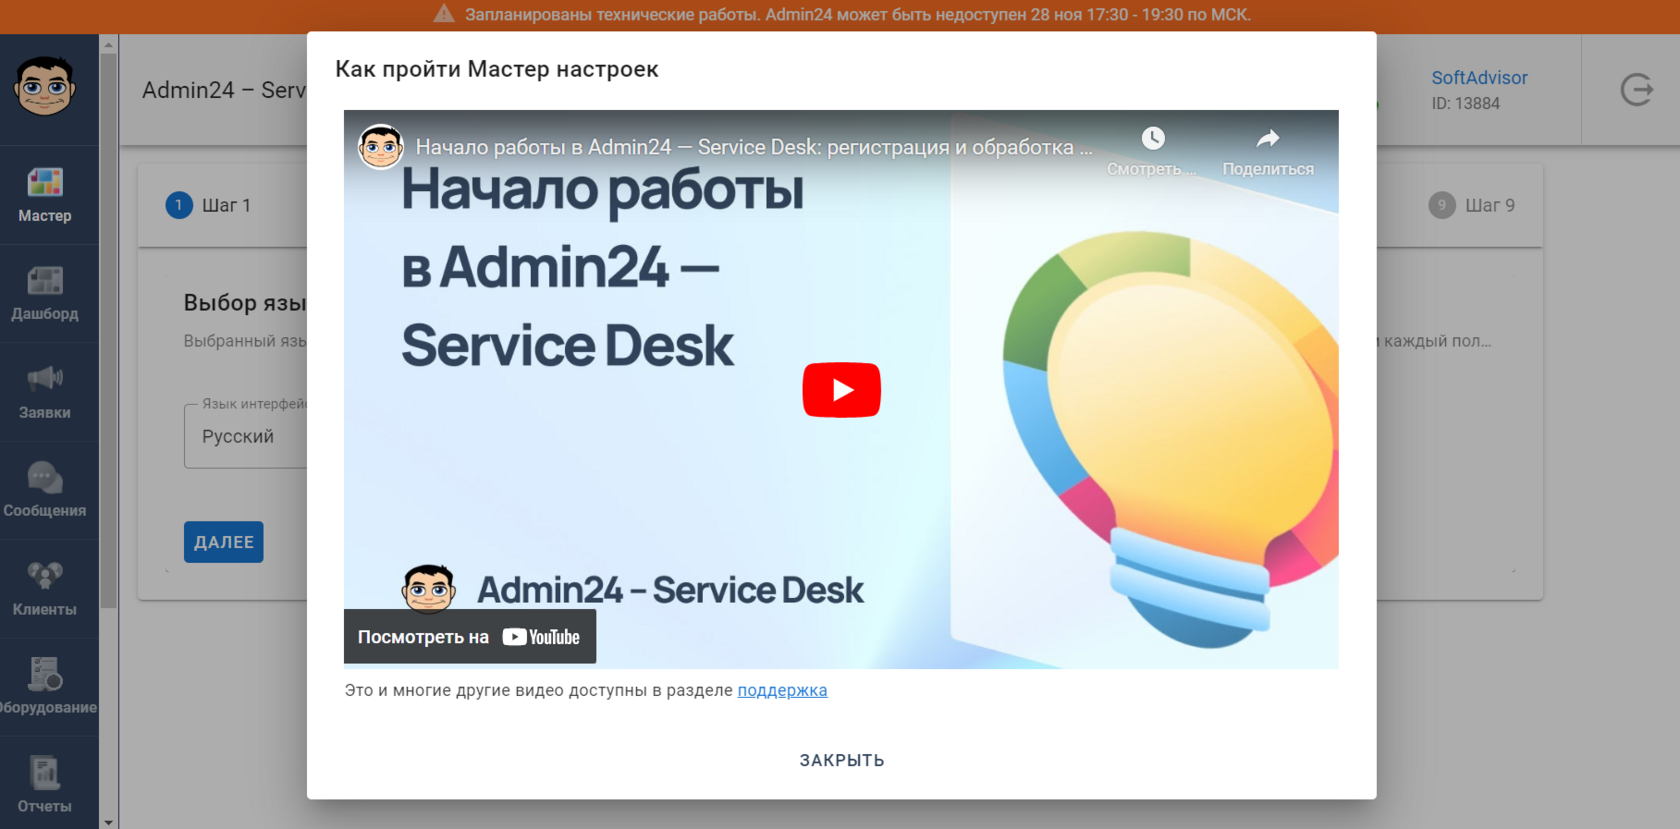Screen dimensions: 1680x829
Task: Select the Шаг 1 wizard step
Action: (x=209, y=205)
